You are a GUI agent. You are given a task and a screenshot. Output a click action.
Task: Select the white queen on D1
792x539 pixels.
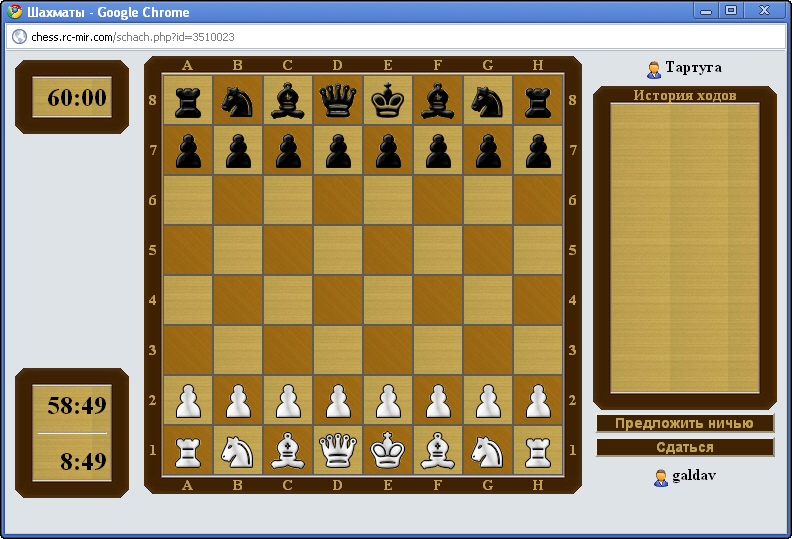pyautogui.click(x=338, y=450)
